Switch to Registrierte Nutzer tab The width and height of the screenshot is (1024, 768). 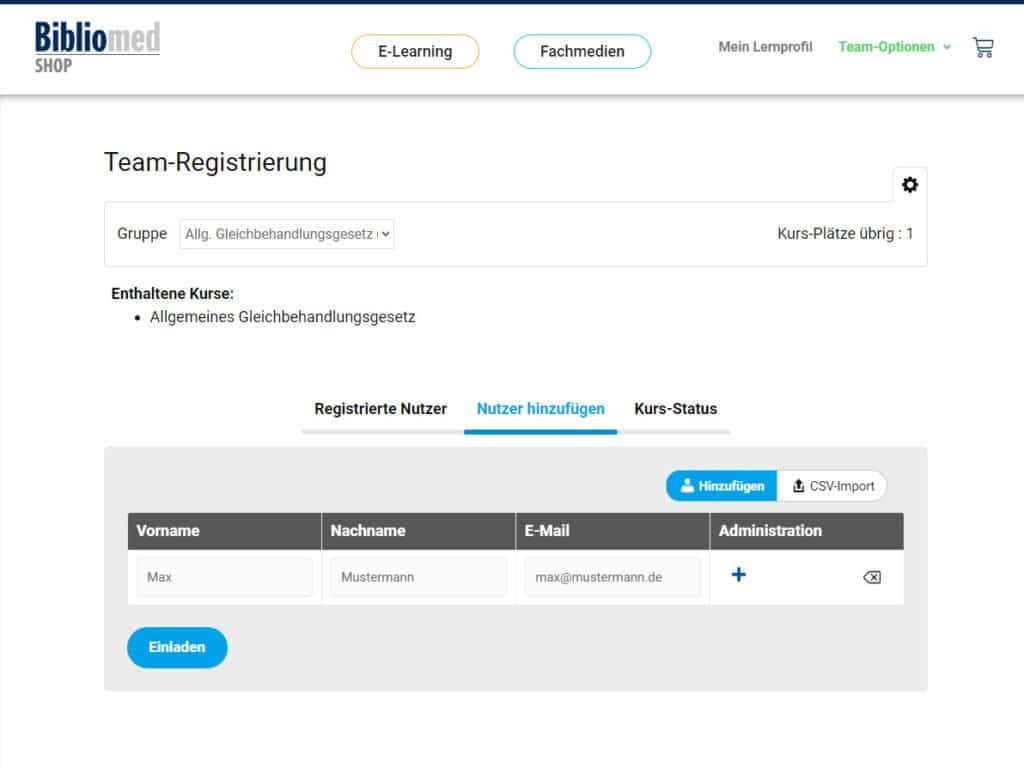tap(380, 409)
